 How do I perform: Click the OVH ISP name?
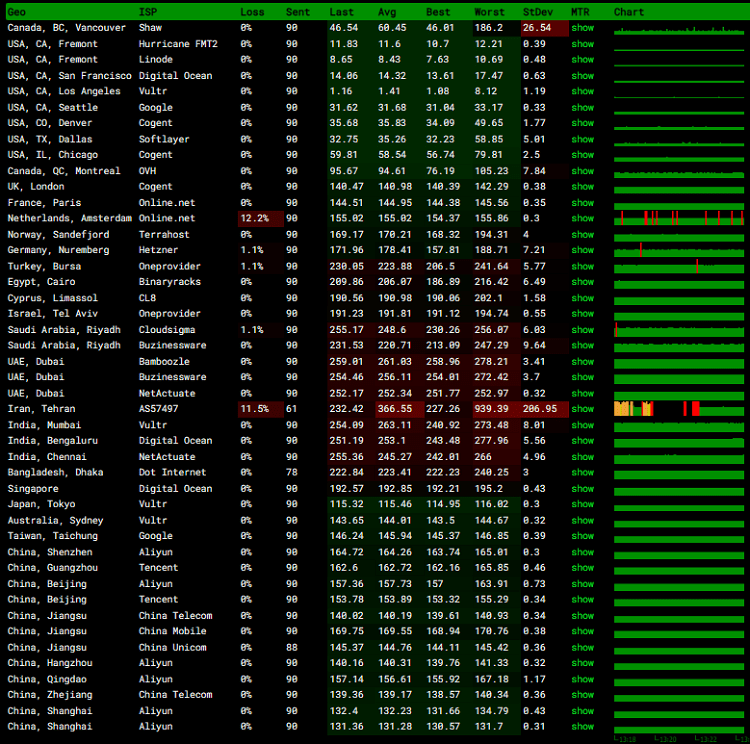point(147,171)
